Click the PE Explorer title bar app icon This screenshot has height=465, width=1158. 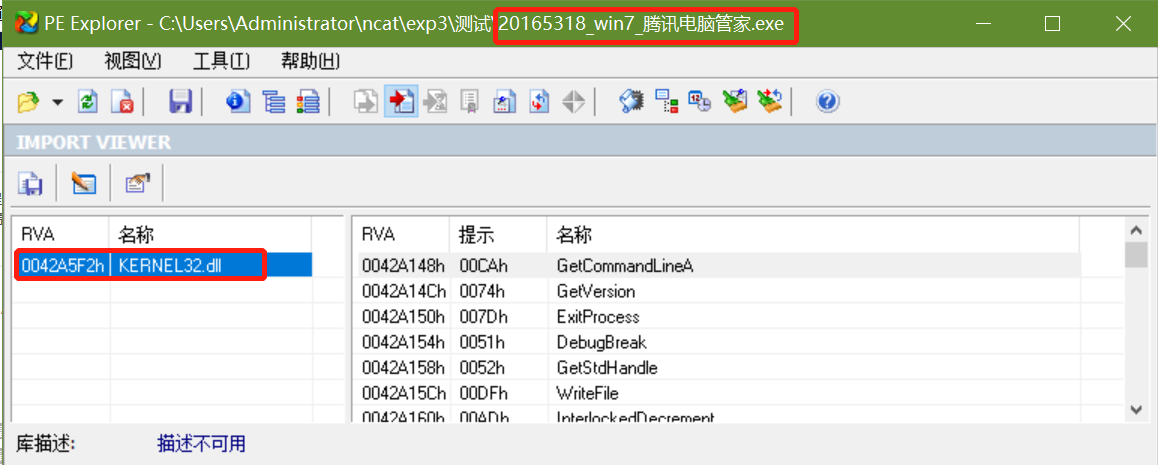click(x=27, y=24)
